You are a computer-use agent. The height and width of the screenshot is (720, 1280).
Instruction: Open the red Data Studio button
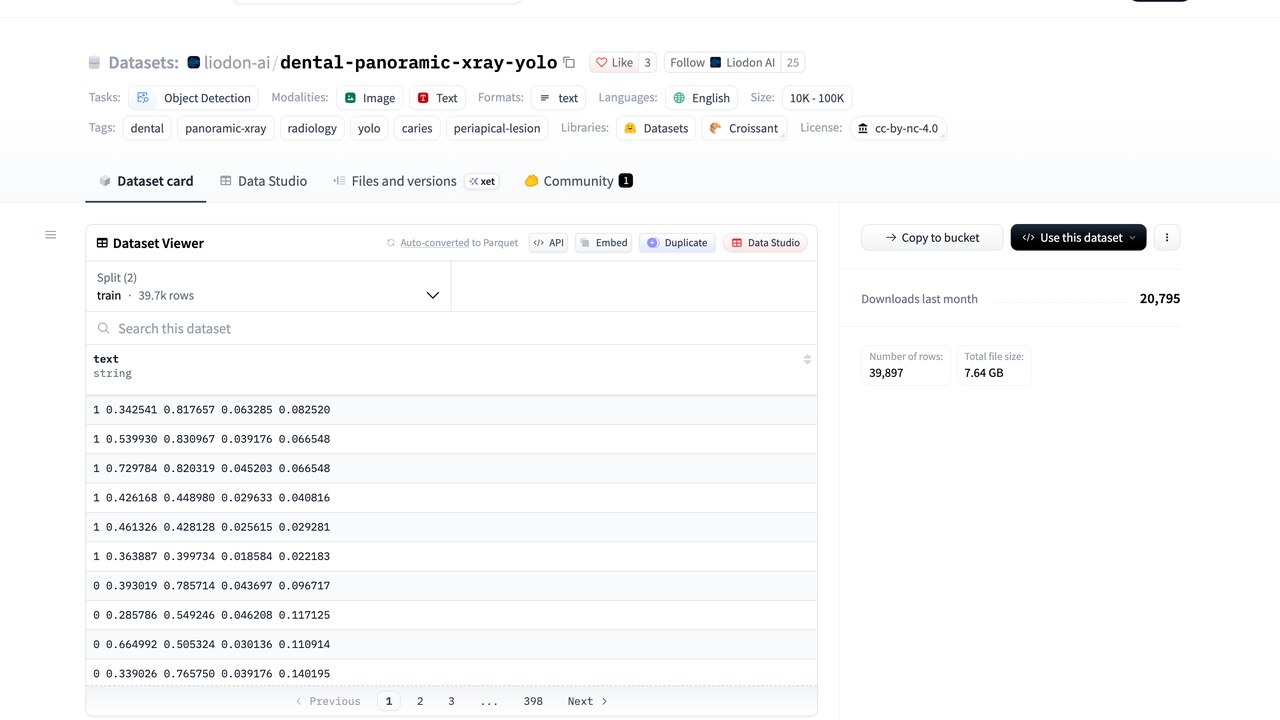[x=765, y=243]
